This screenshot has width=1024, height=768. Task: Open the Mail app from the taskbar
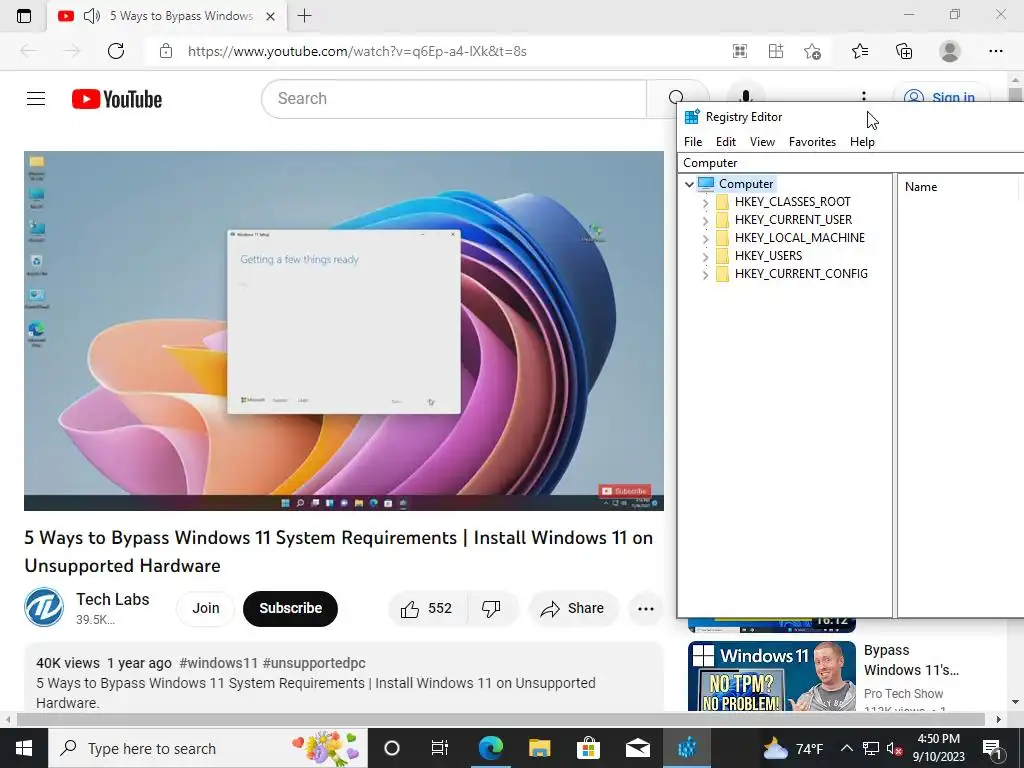[637, 748]
